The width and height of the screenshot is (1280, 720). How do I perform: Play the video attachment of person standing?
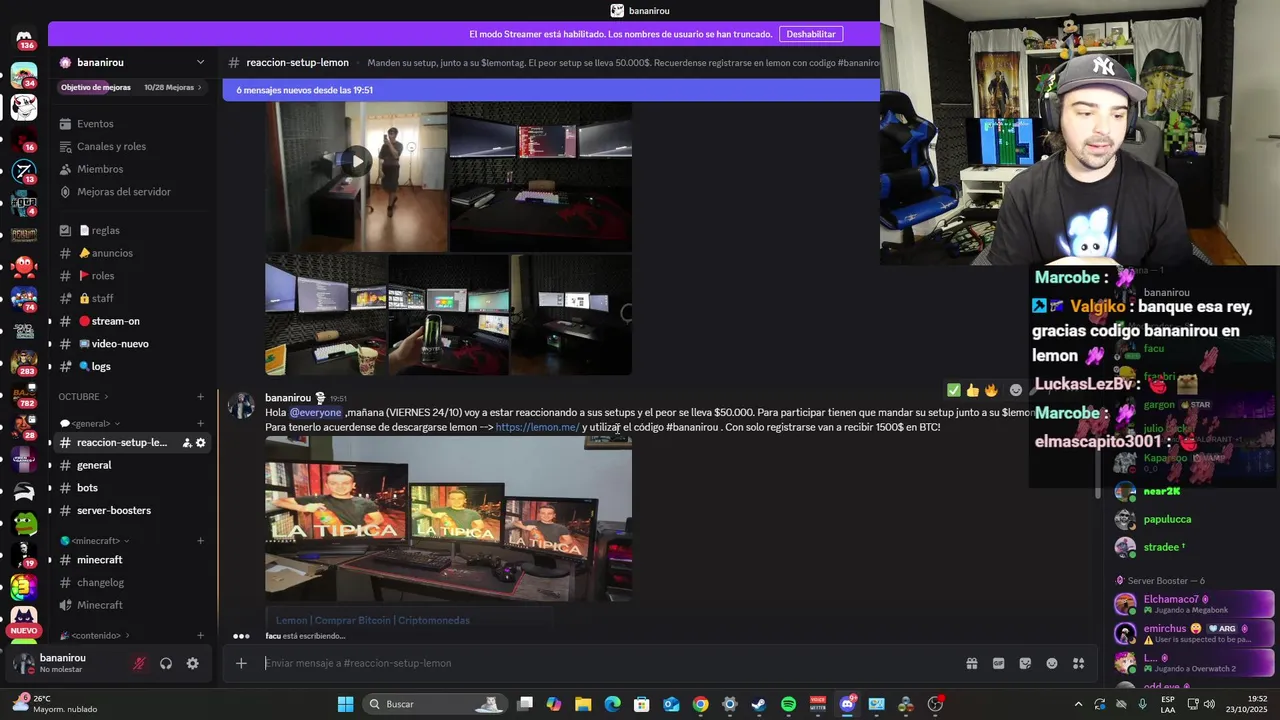(356, 161)
